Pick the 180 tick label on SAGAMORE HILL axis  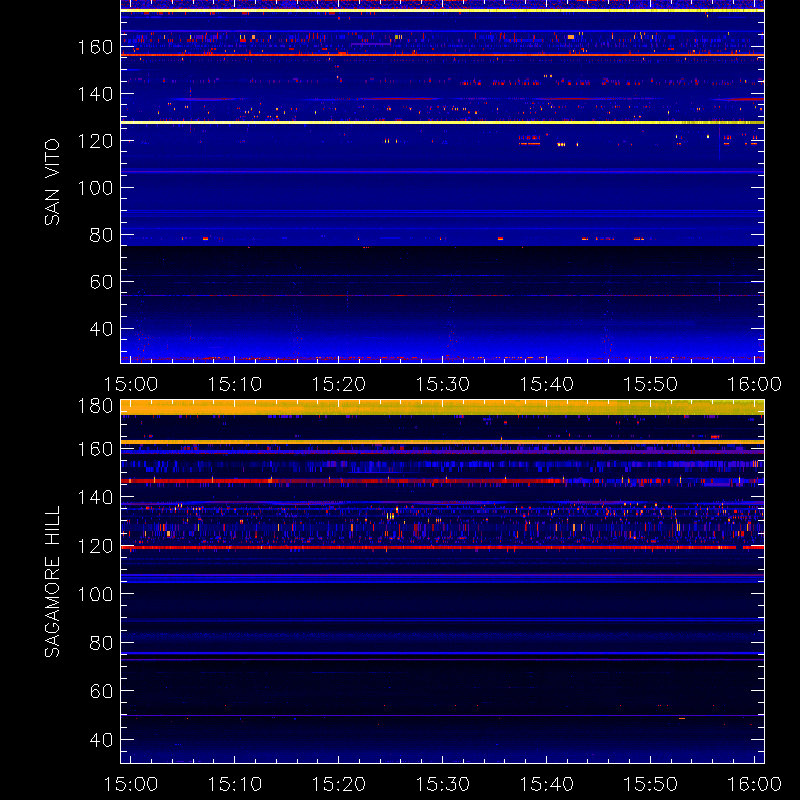click(95, 406)
